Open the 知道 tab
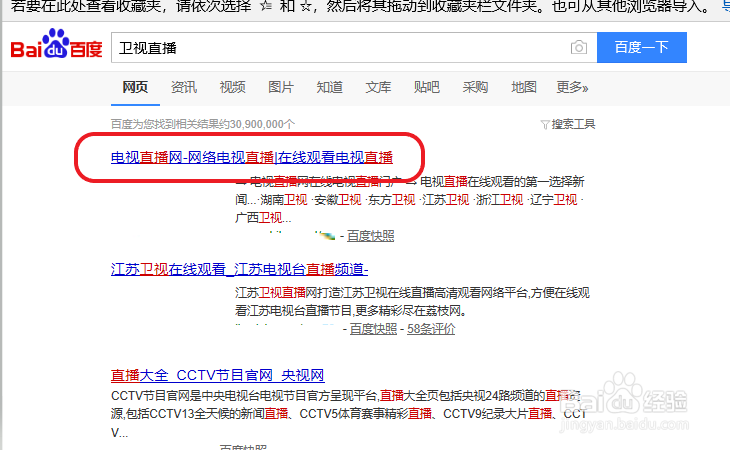 [x=330, y=87]
